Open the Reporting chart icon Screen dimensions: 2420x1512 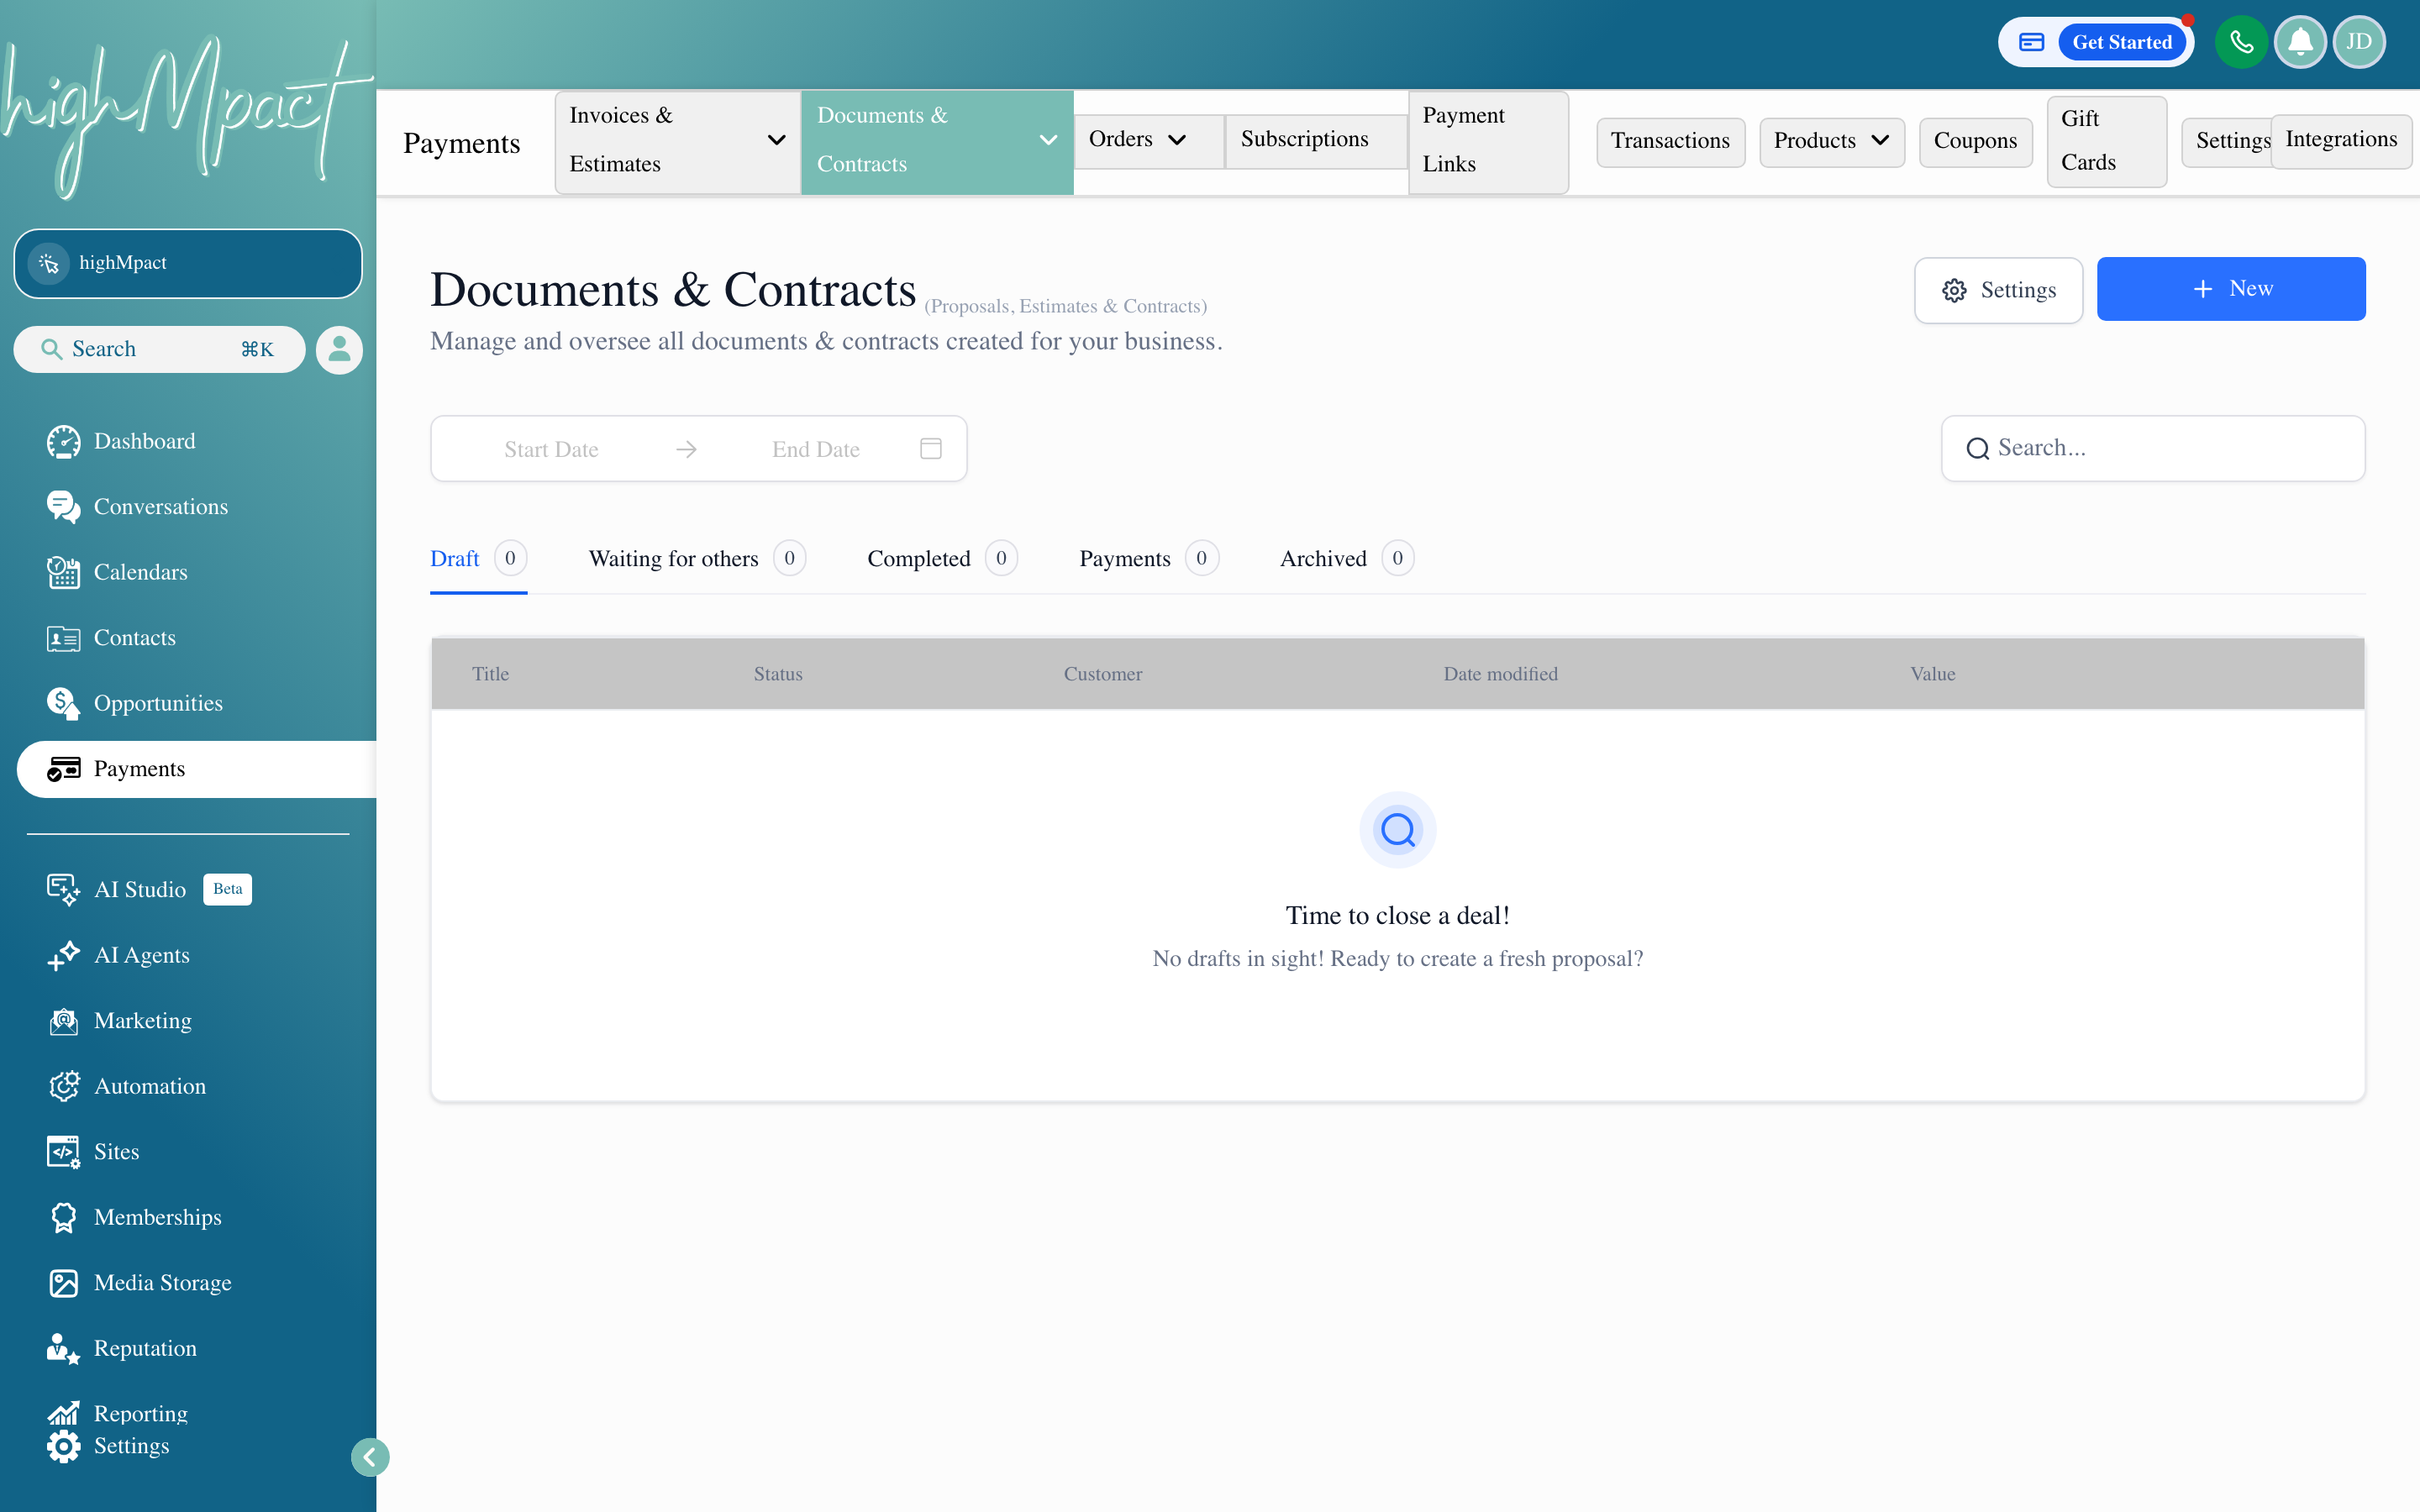click(x=63, y=1413)
